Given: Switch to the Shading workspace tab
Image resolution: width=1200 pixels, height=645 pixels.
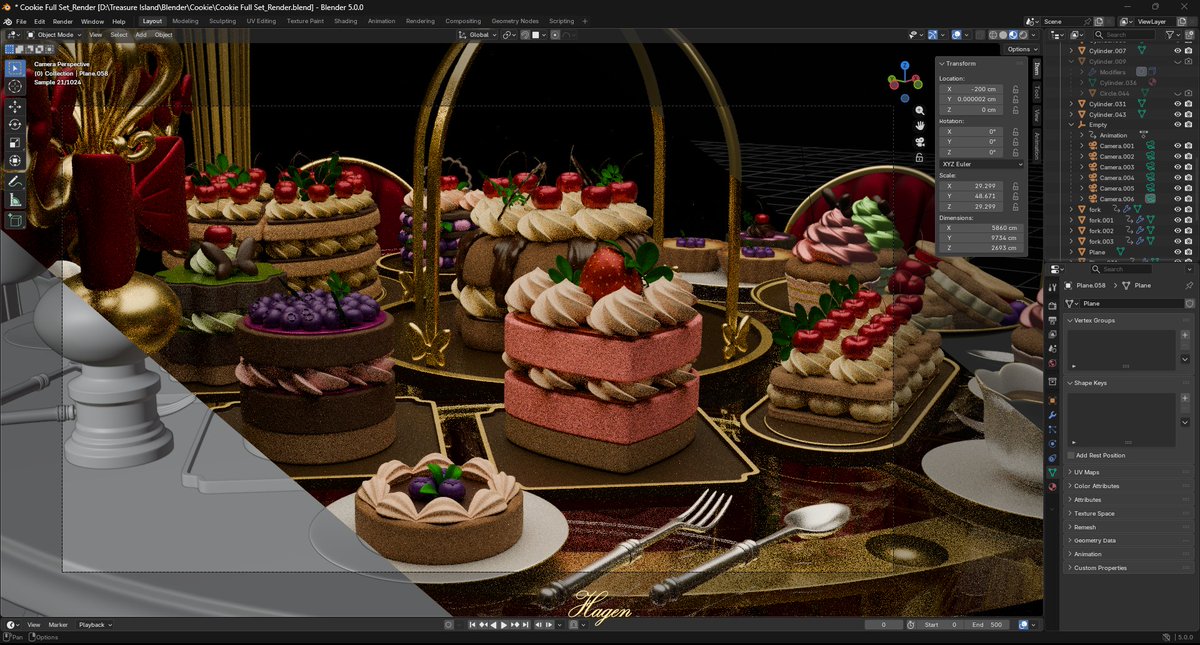Looking at the screenshot, I should click(345, 21).
